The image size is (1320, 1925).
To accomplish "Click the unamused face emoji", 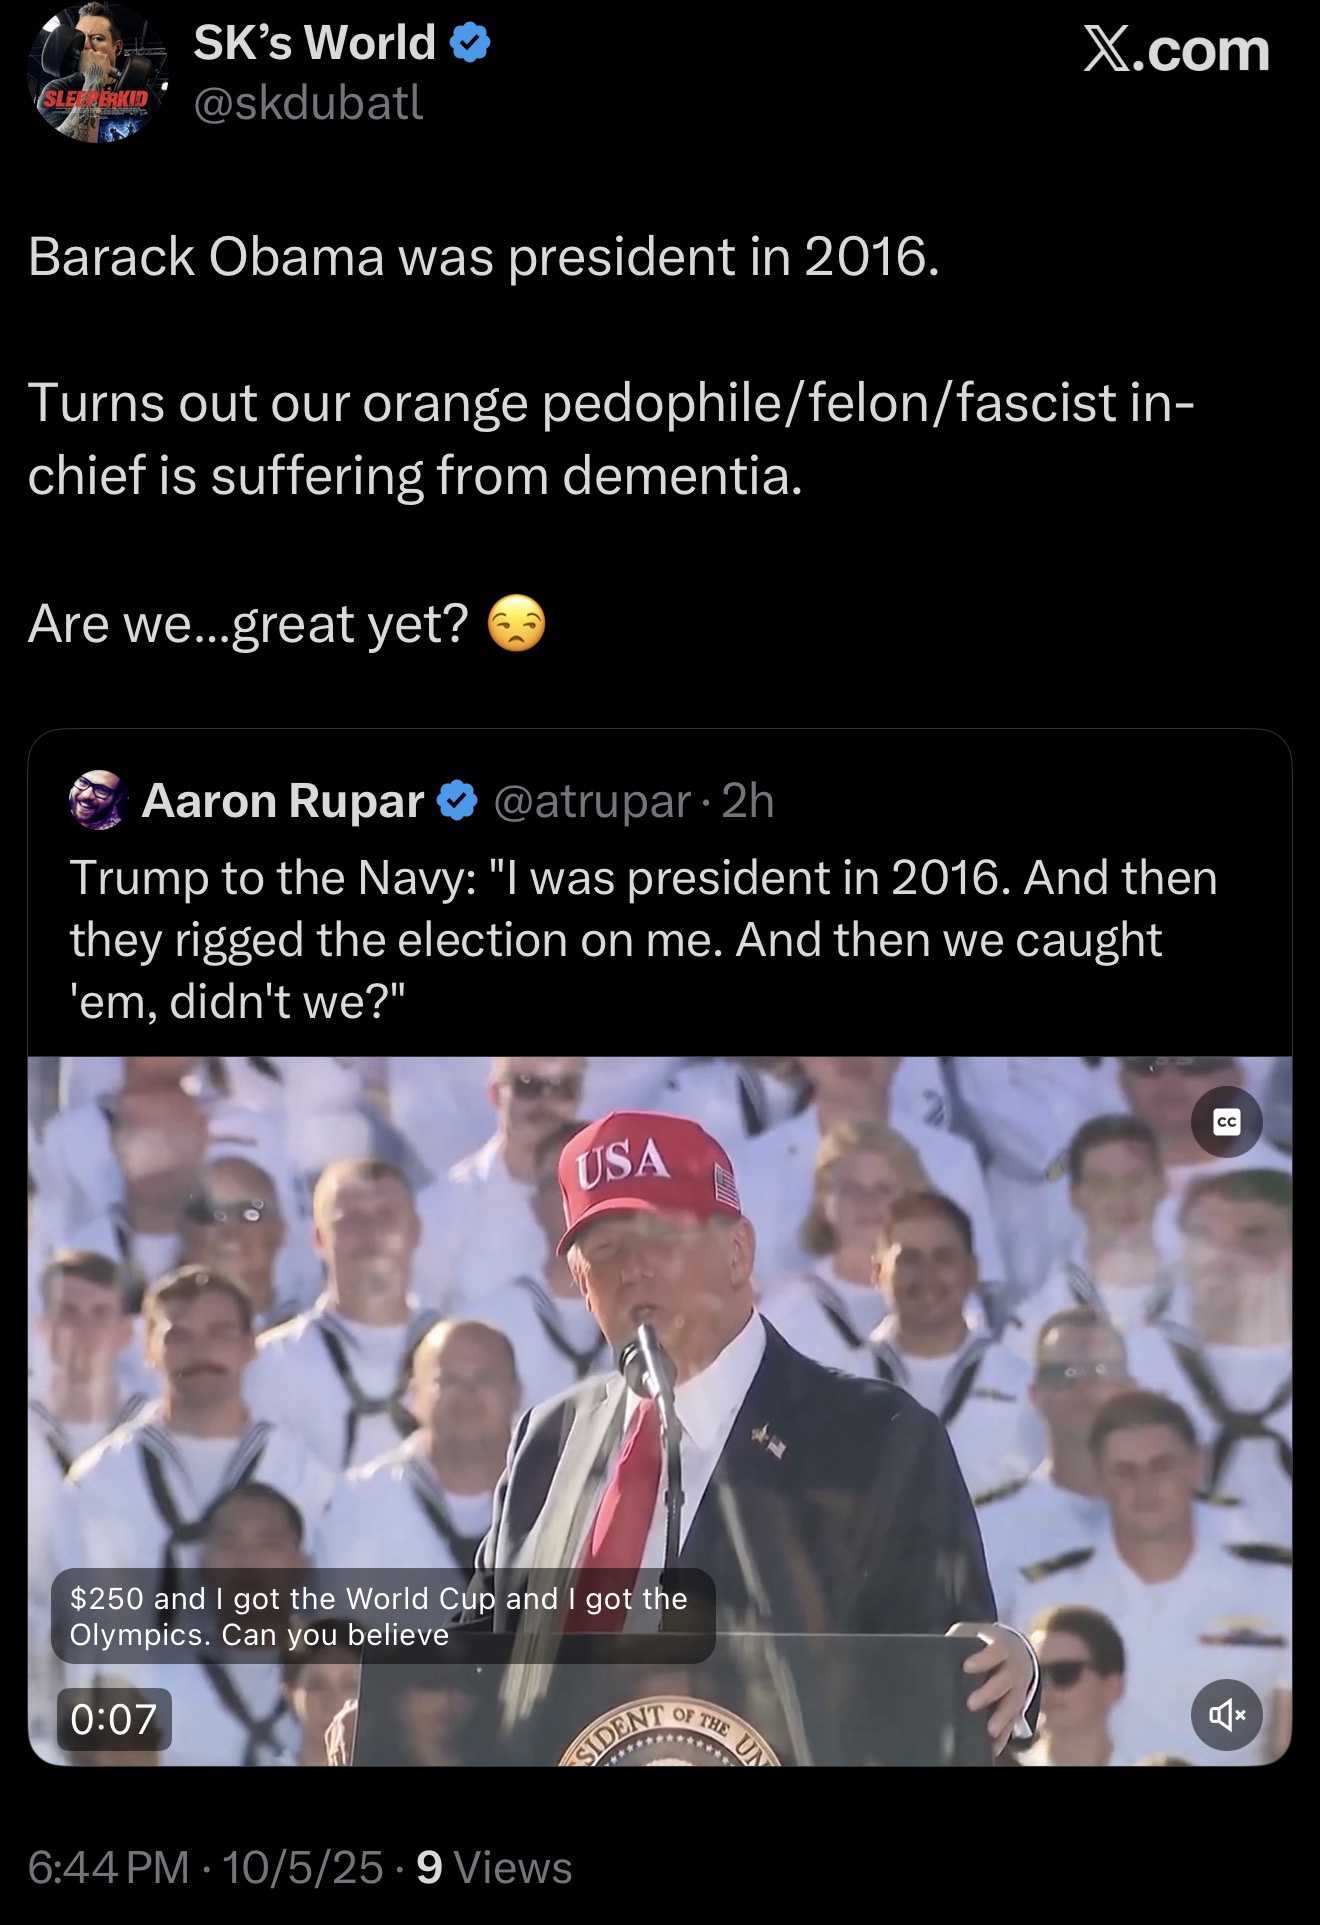I will point(516,624).
